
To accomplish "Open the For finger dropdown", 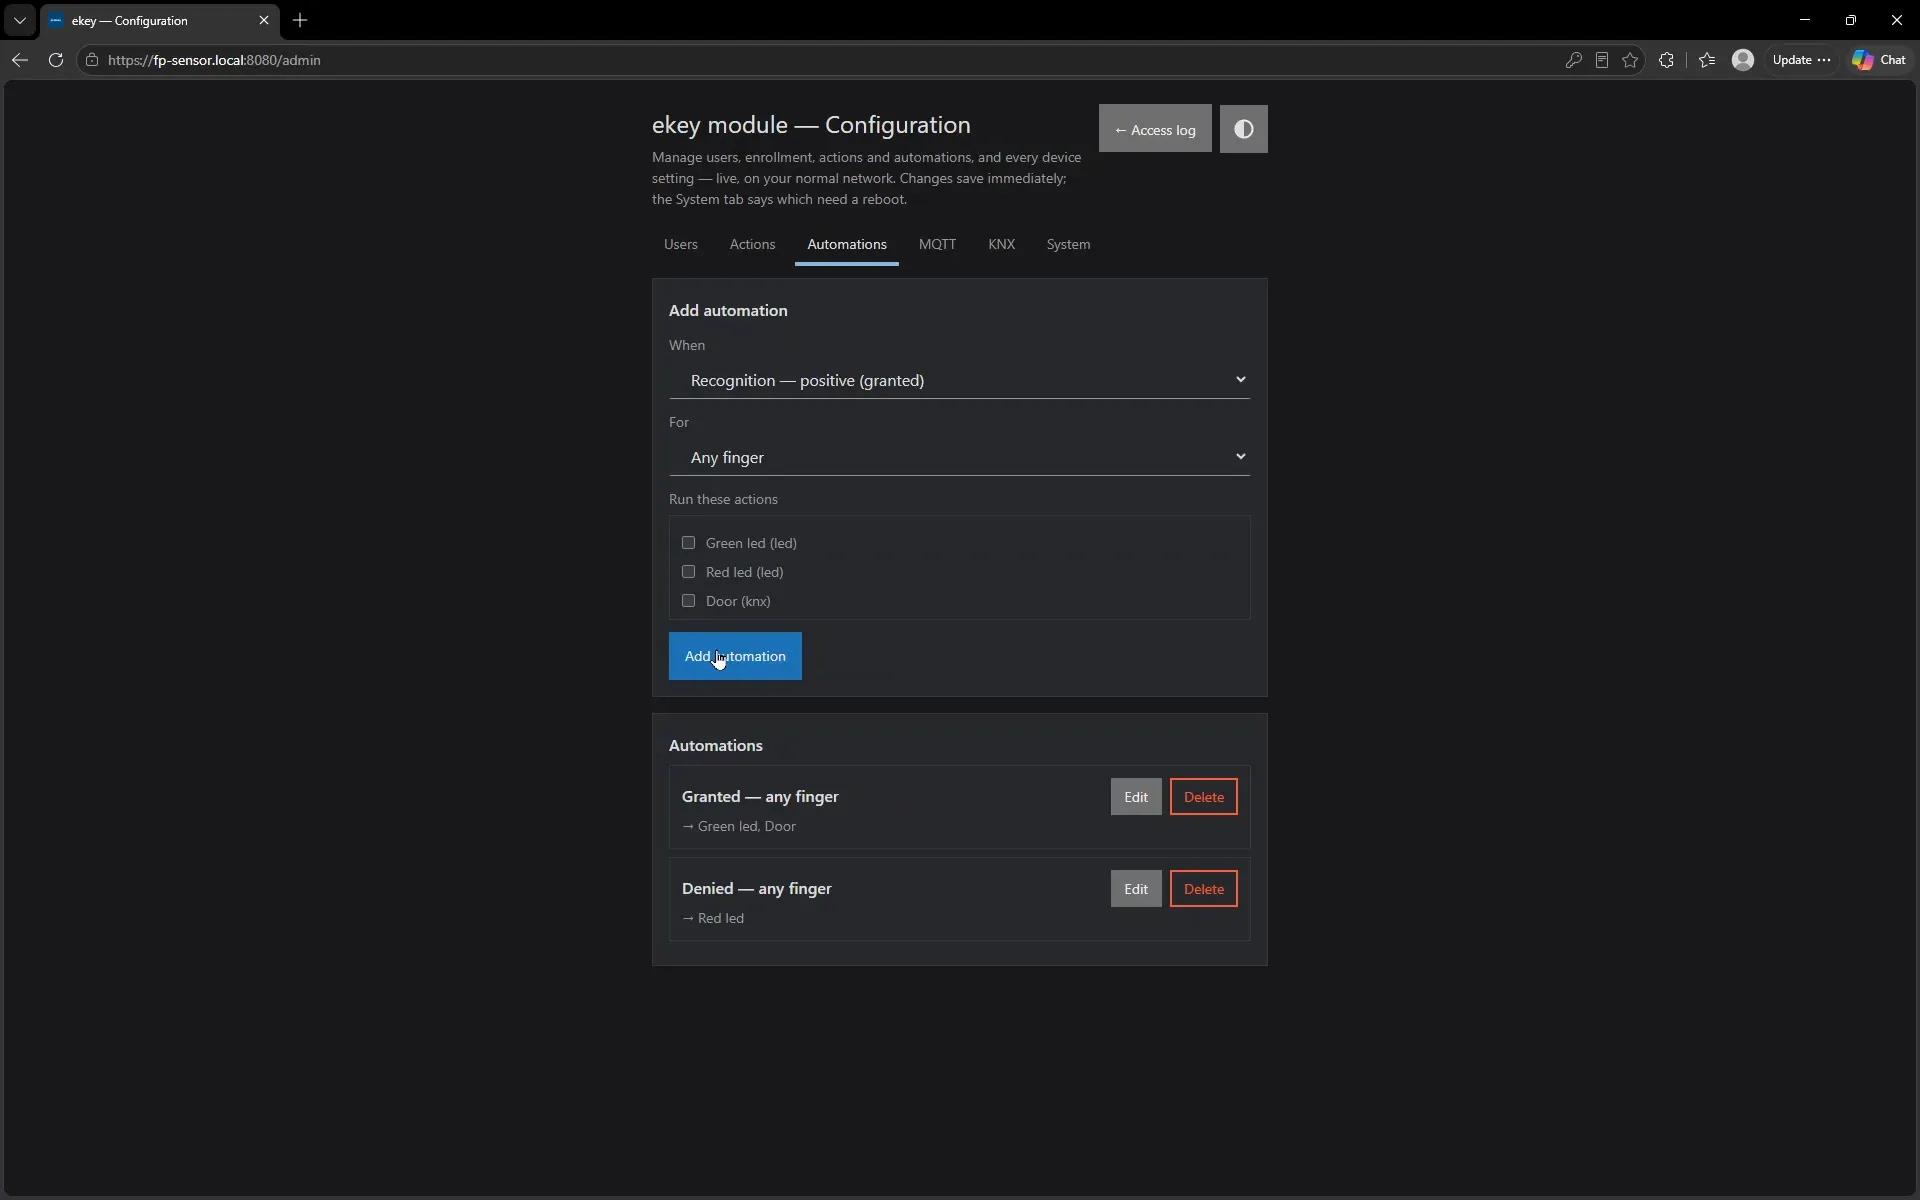I will tap(959, 457).
